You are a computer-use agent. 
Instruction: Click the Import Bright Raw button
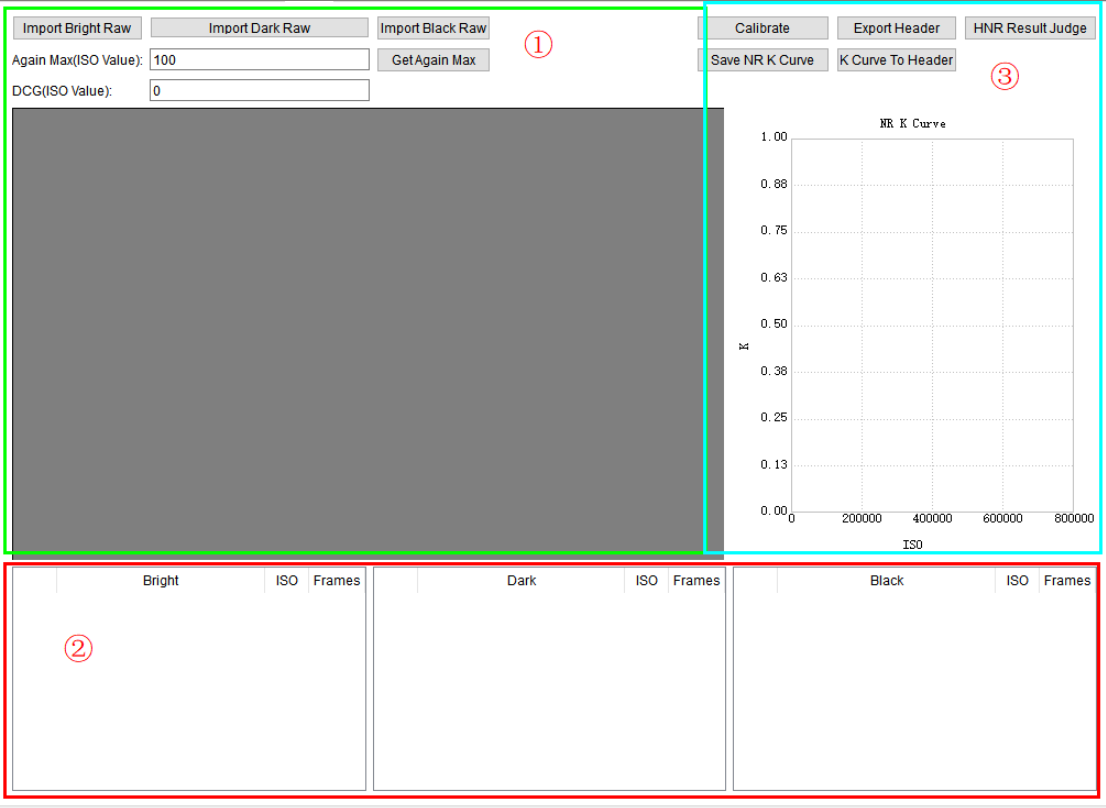(77, 28)
